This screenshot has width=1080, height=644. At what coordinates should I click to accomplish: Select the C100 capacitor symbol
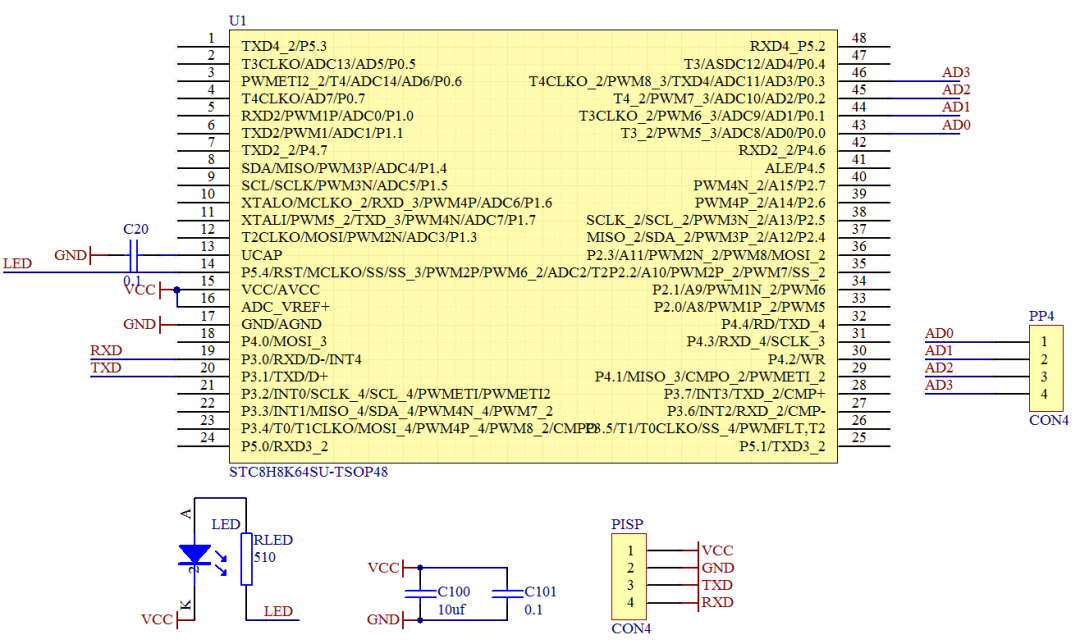420,594
